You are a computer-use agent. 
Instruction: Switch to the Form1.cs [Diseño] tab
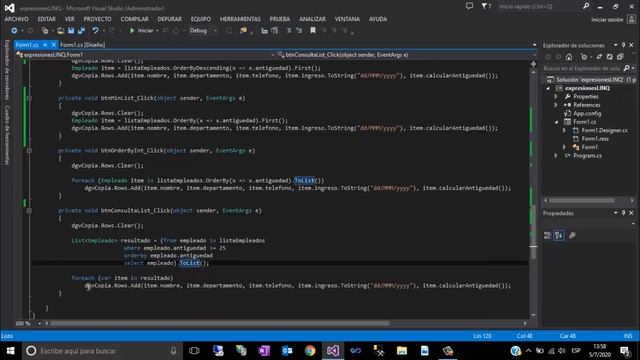pos(82,45)
